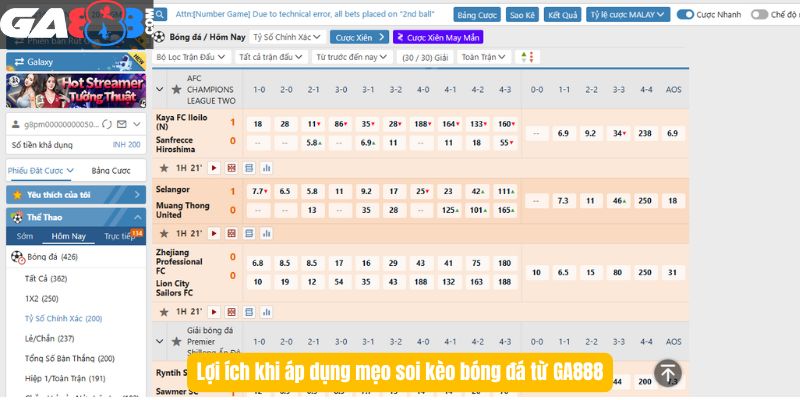Click the Cược Xiên button
Image resolution: width=800 pixels, height=400 pixels.
[x=359, y=37]
